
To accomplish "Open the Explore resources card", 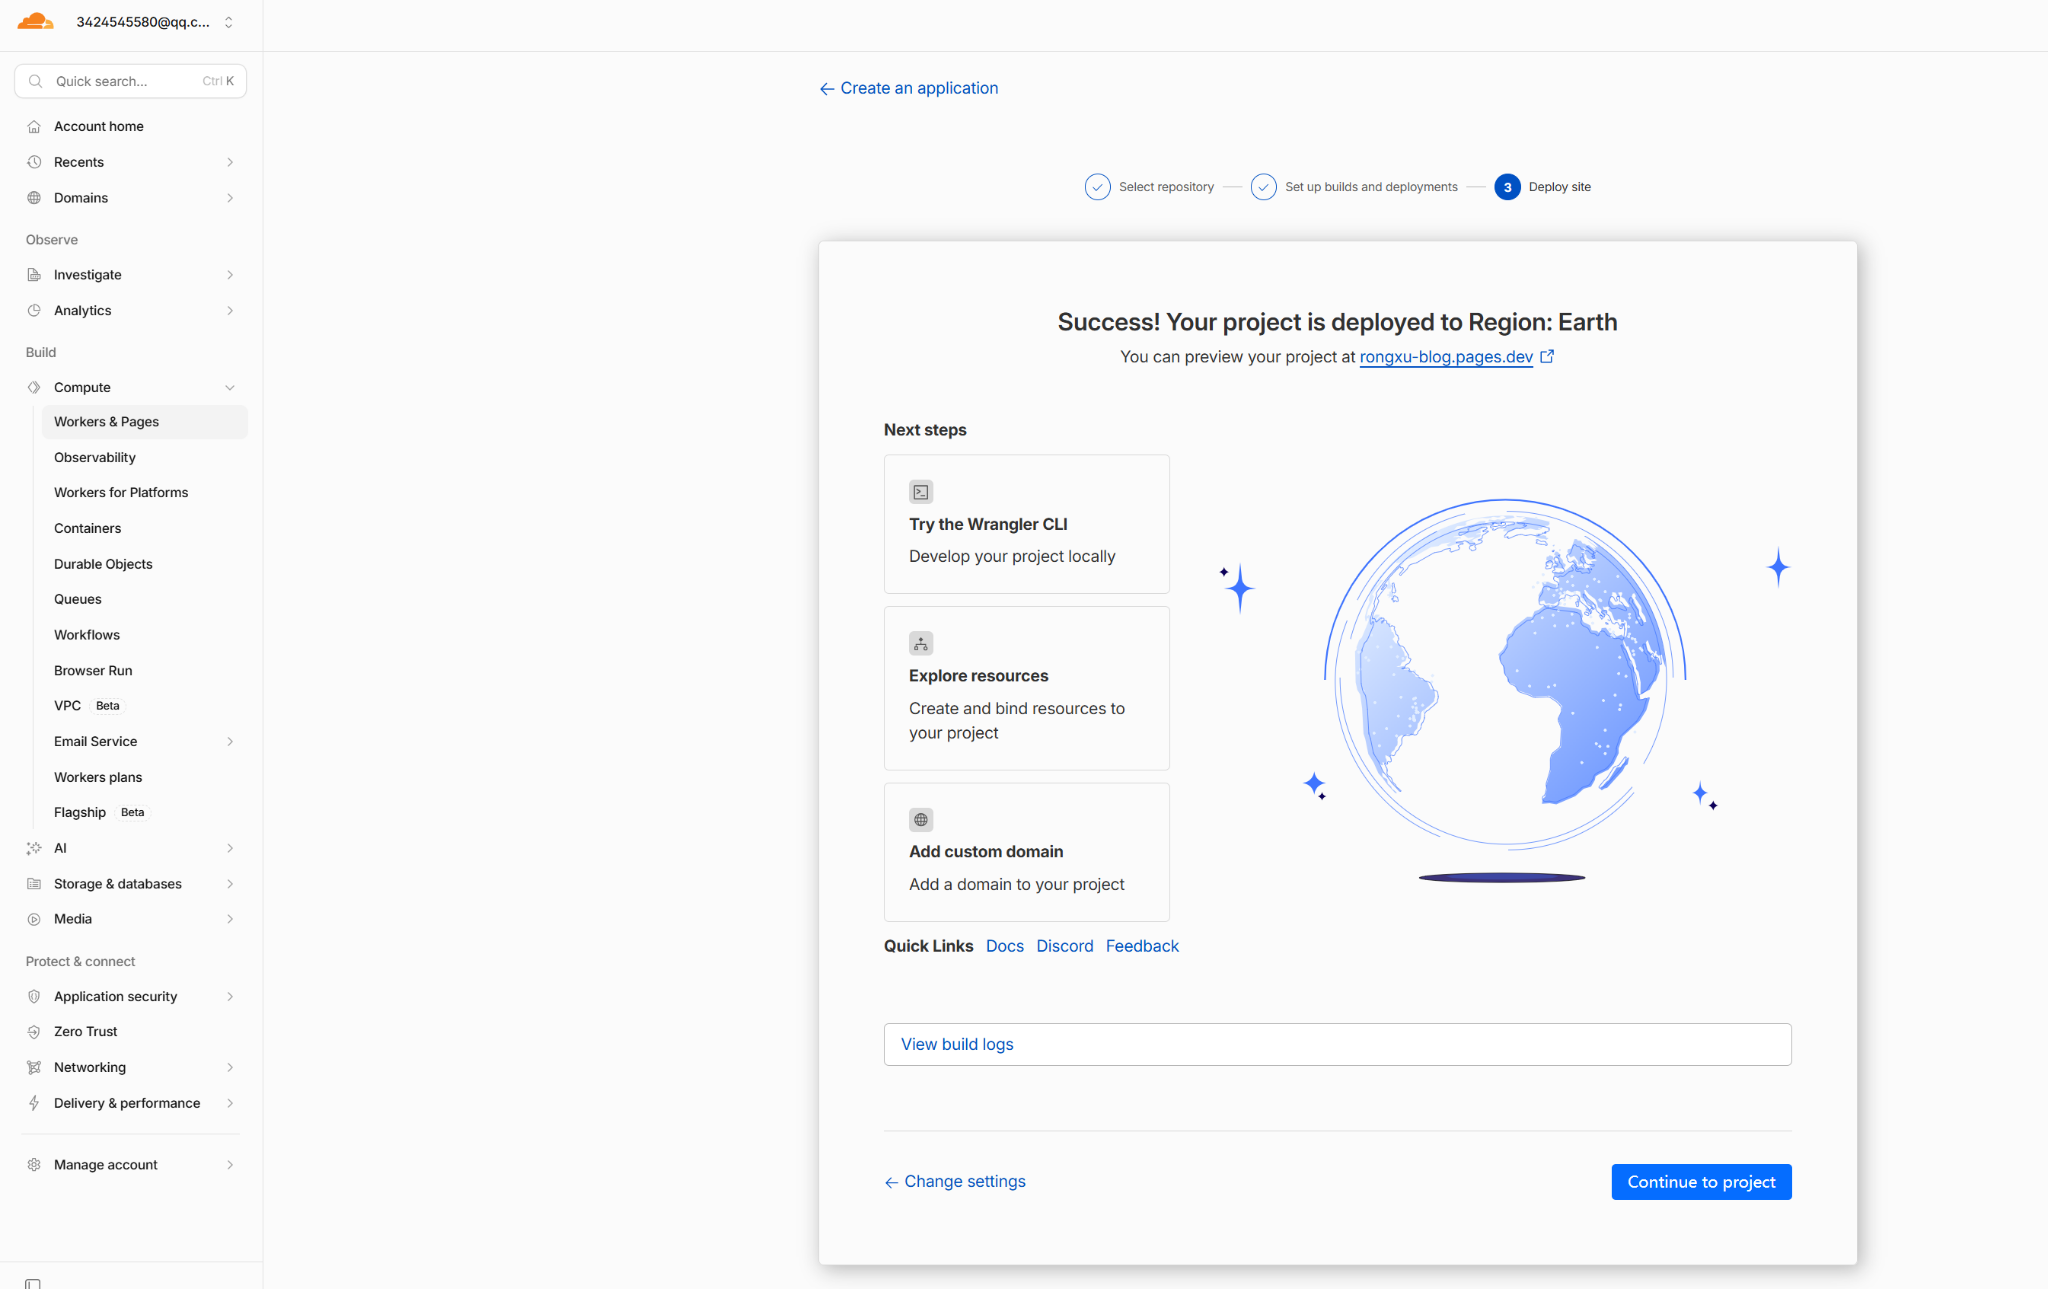I will (1026, 688).
